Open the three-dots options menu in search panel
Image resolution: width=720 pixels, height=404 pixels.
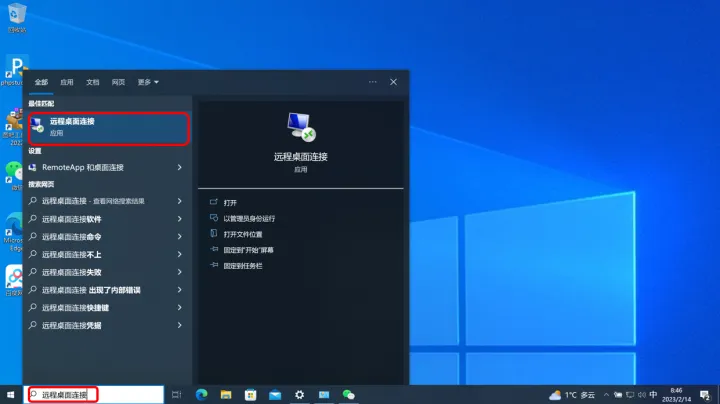[372, 82]
